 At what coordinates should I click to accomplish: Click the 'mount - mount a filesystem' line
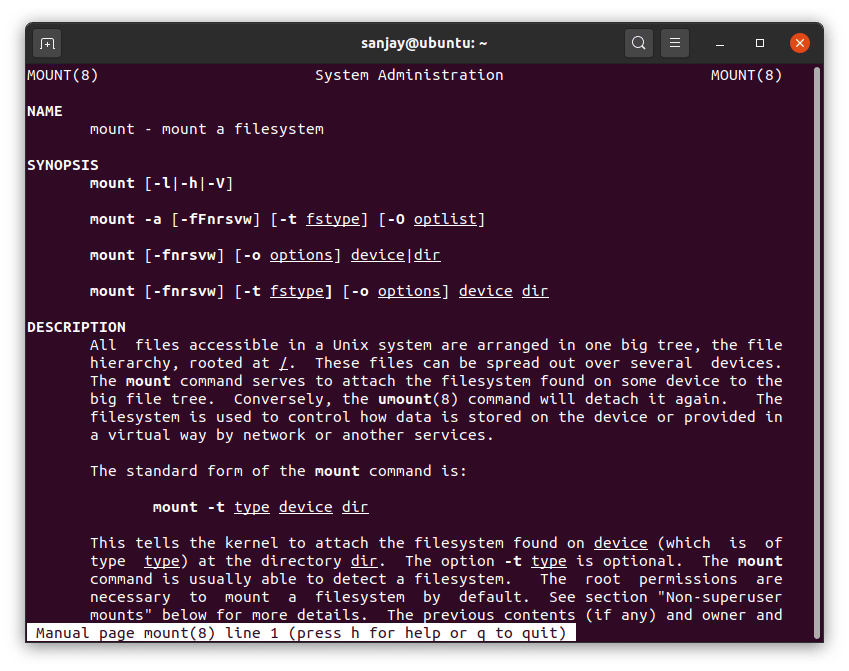(206, 129)
